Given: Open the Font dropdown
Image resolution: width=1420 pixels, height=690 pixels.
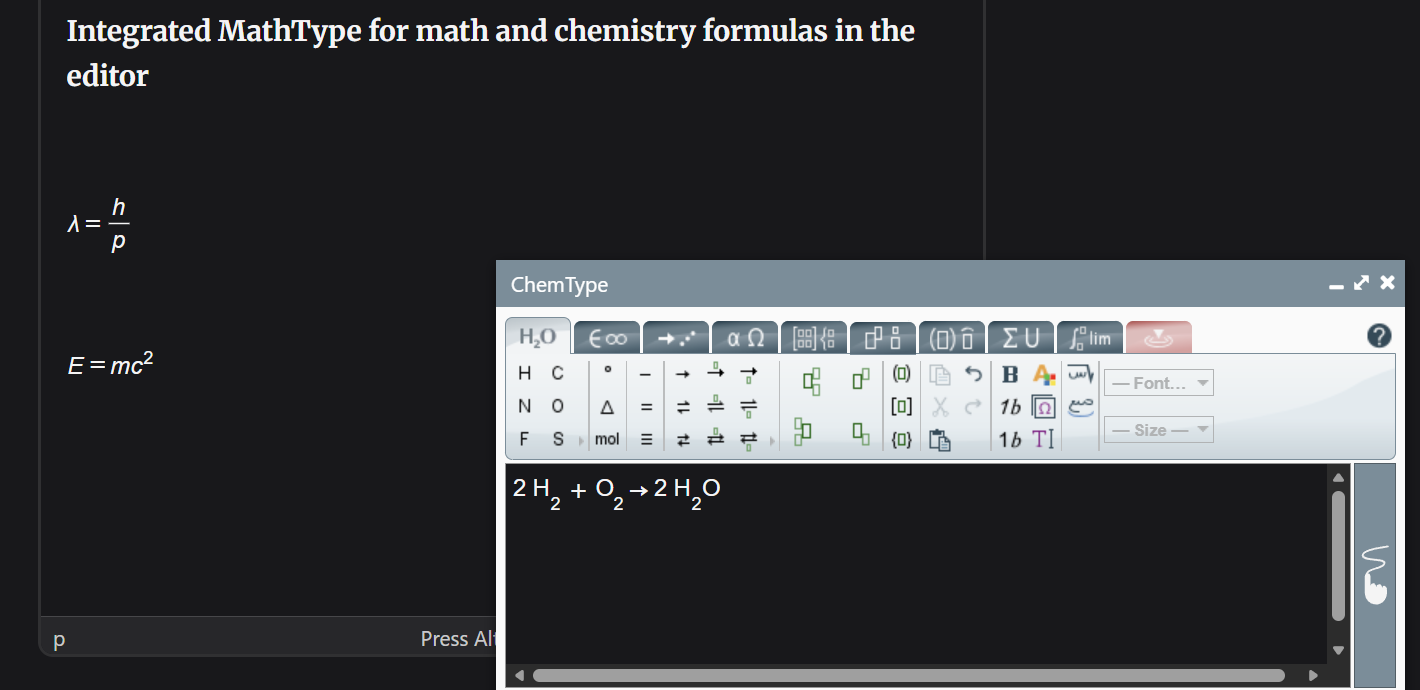Looking at the screenshot, I should (1158, 382).
